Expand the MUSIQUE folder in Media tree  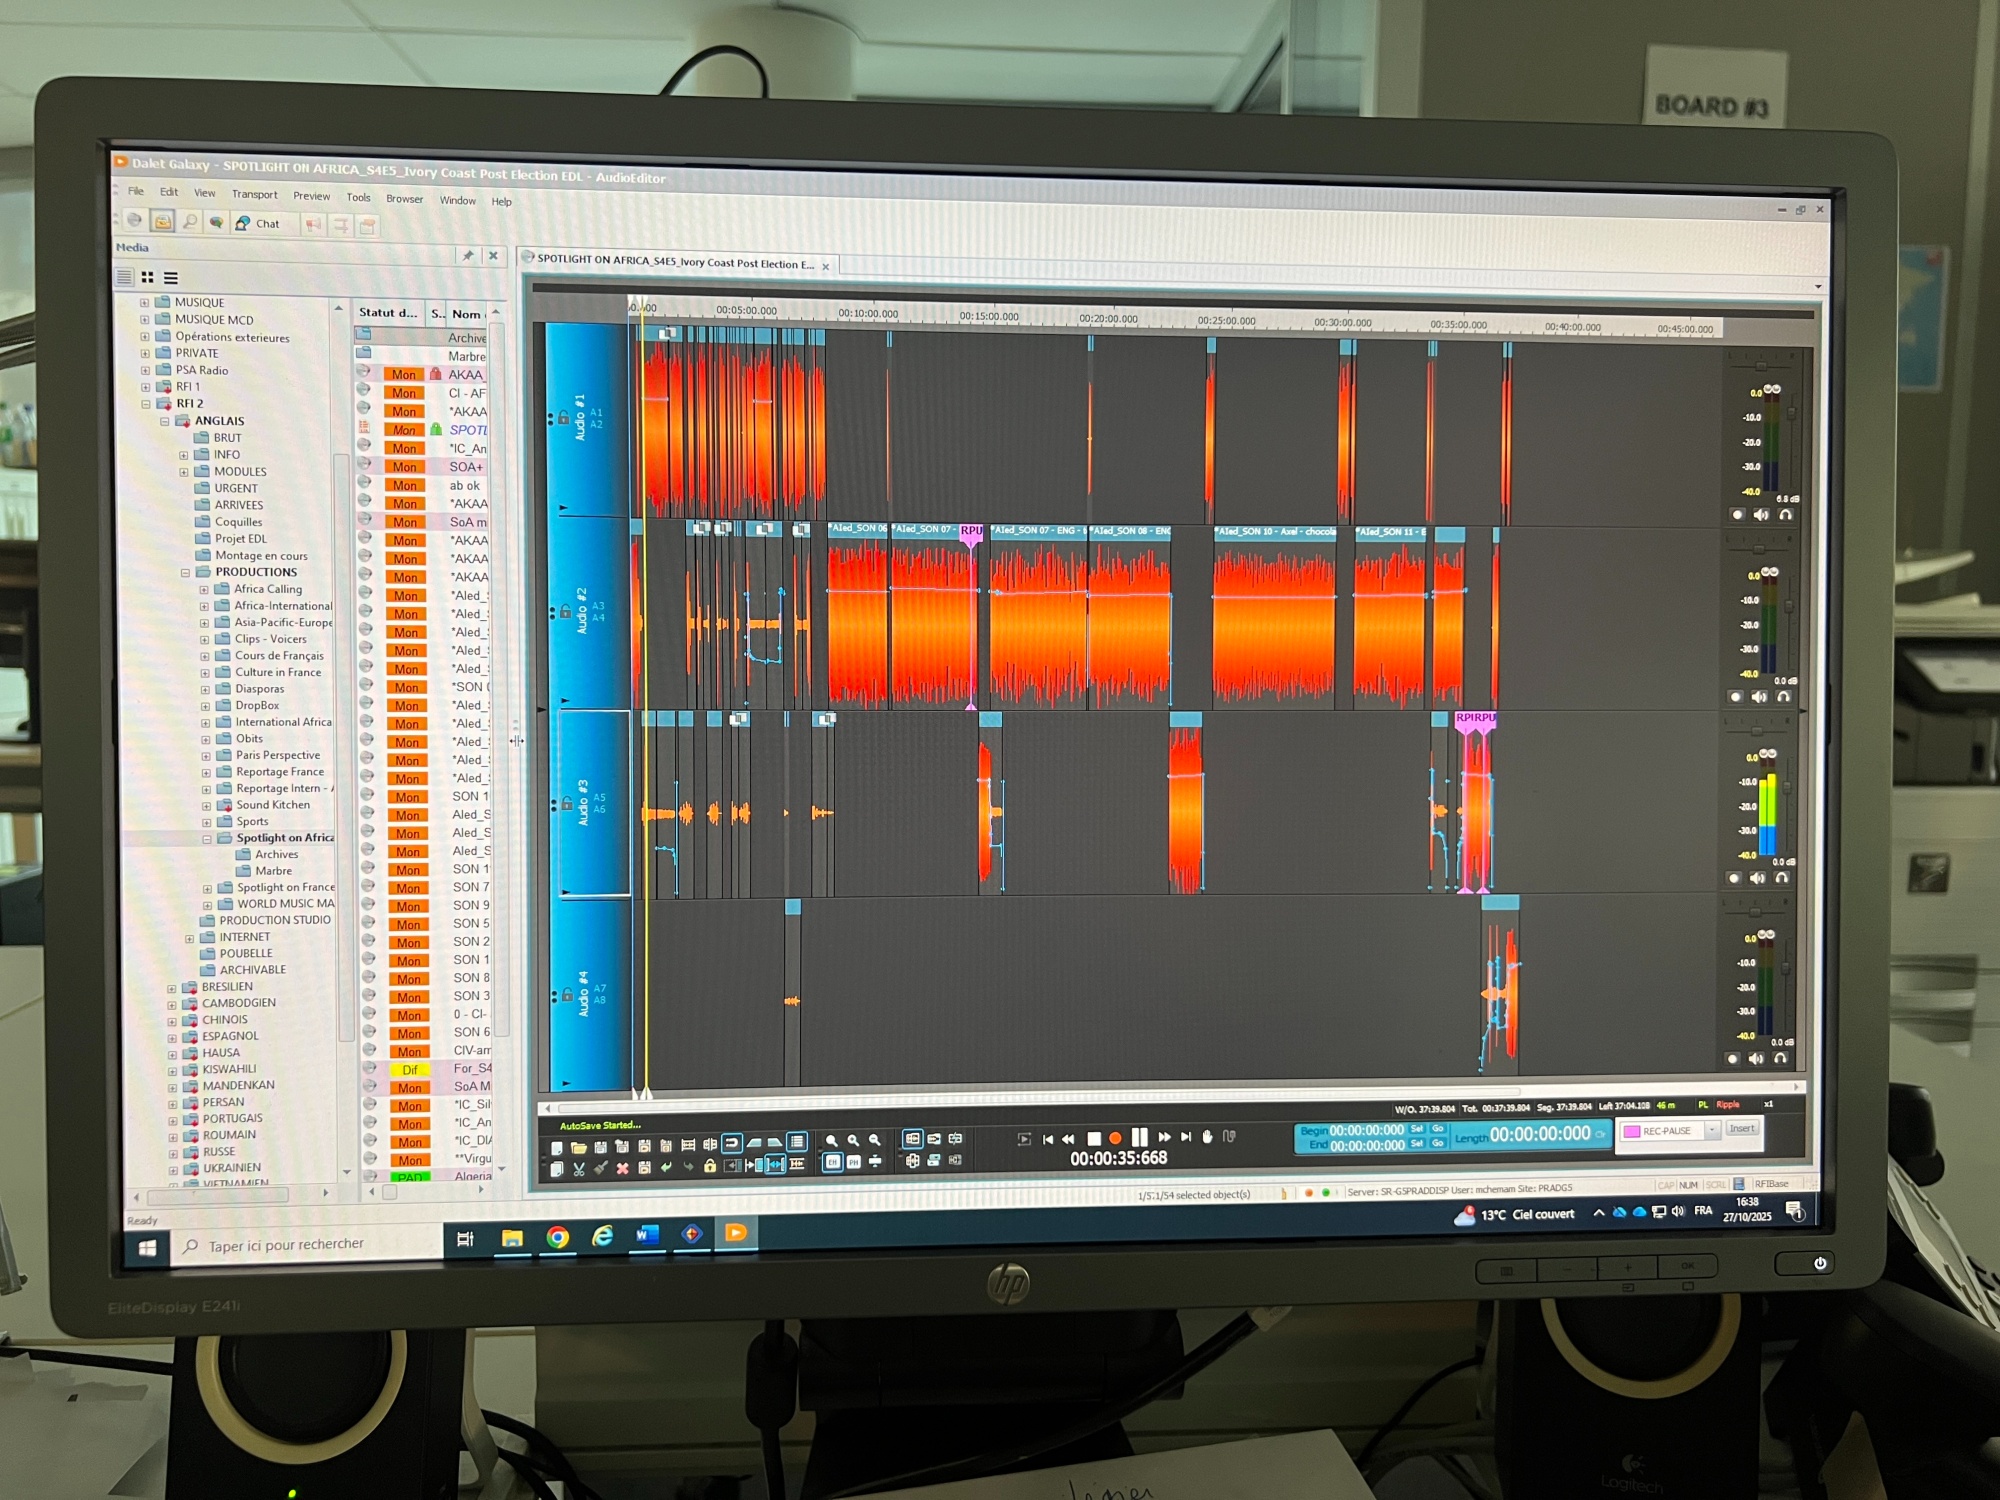click(145, 302)
